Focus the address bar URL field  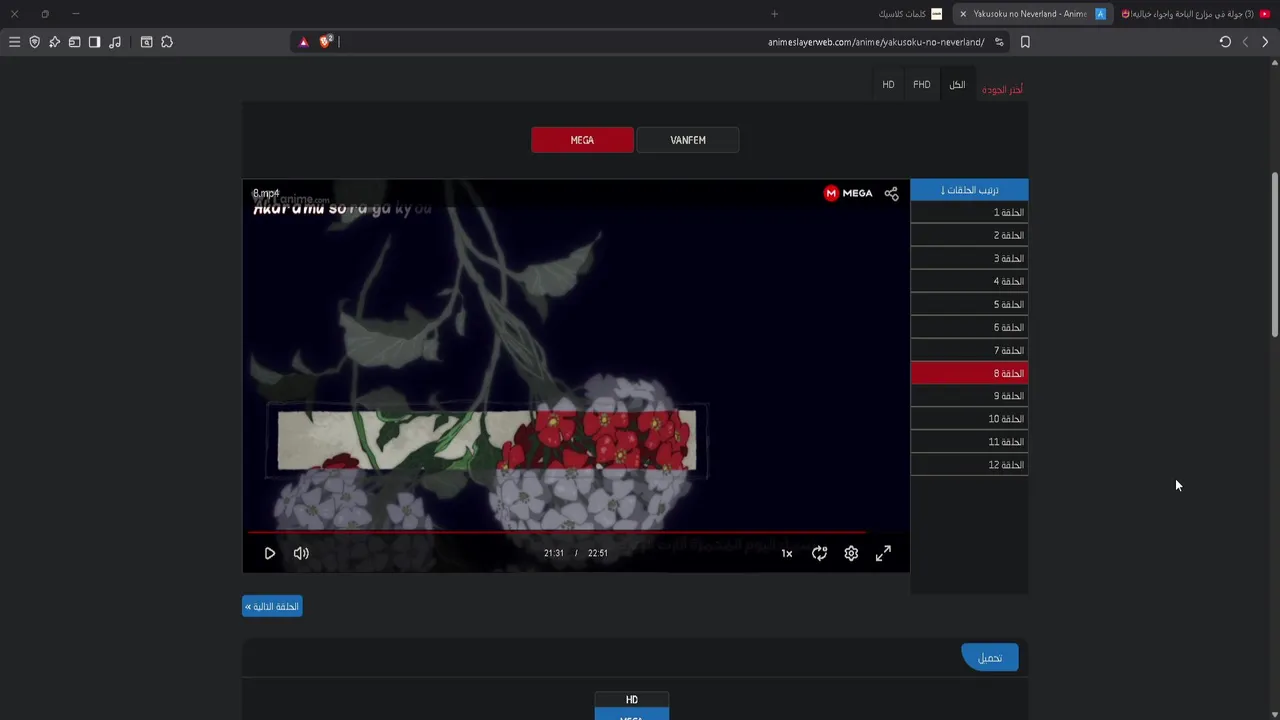point(660,42)
